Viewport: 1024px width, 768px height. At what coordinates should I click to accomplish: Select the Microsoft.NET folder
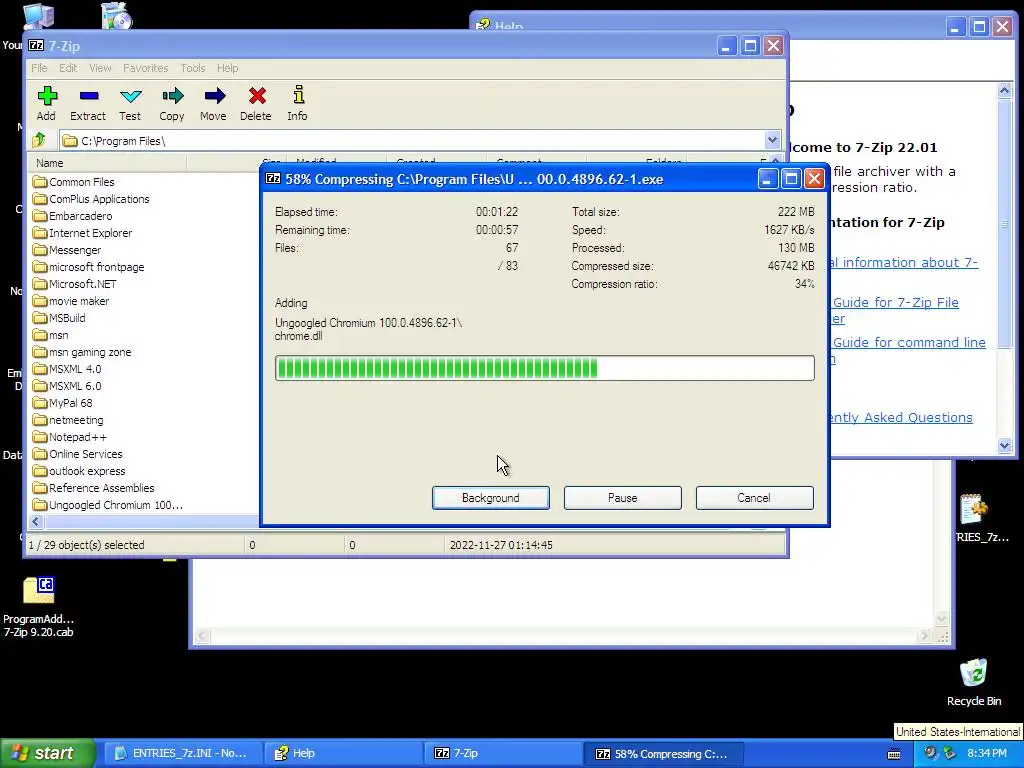[74, 284]
